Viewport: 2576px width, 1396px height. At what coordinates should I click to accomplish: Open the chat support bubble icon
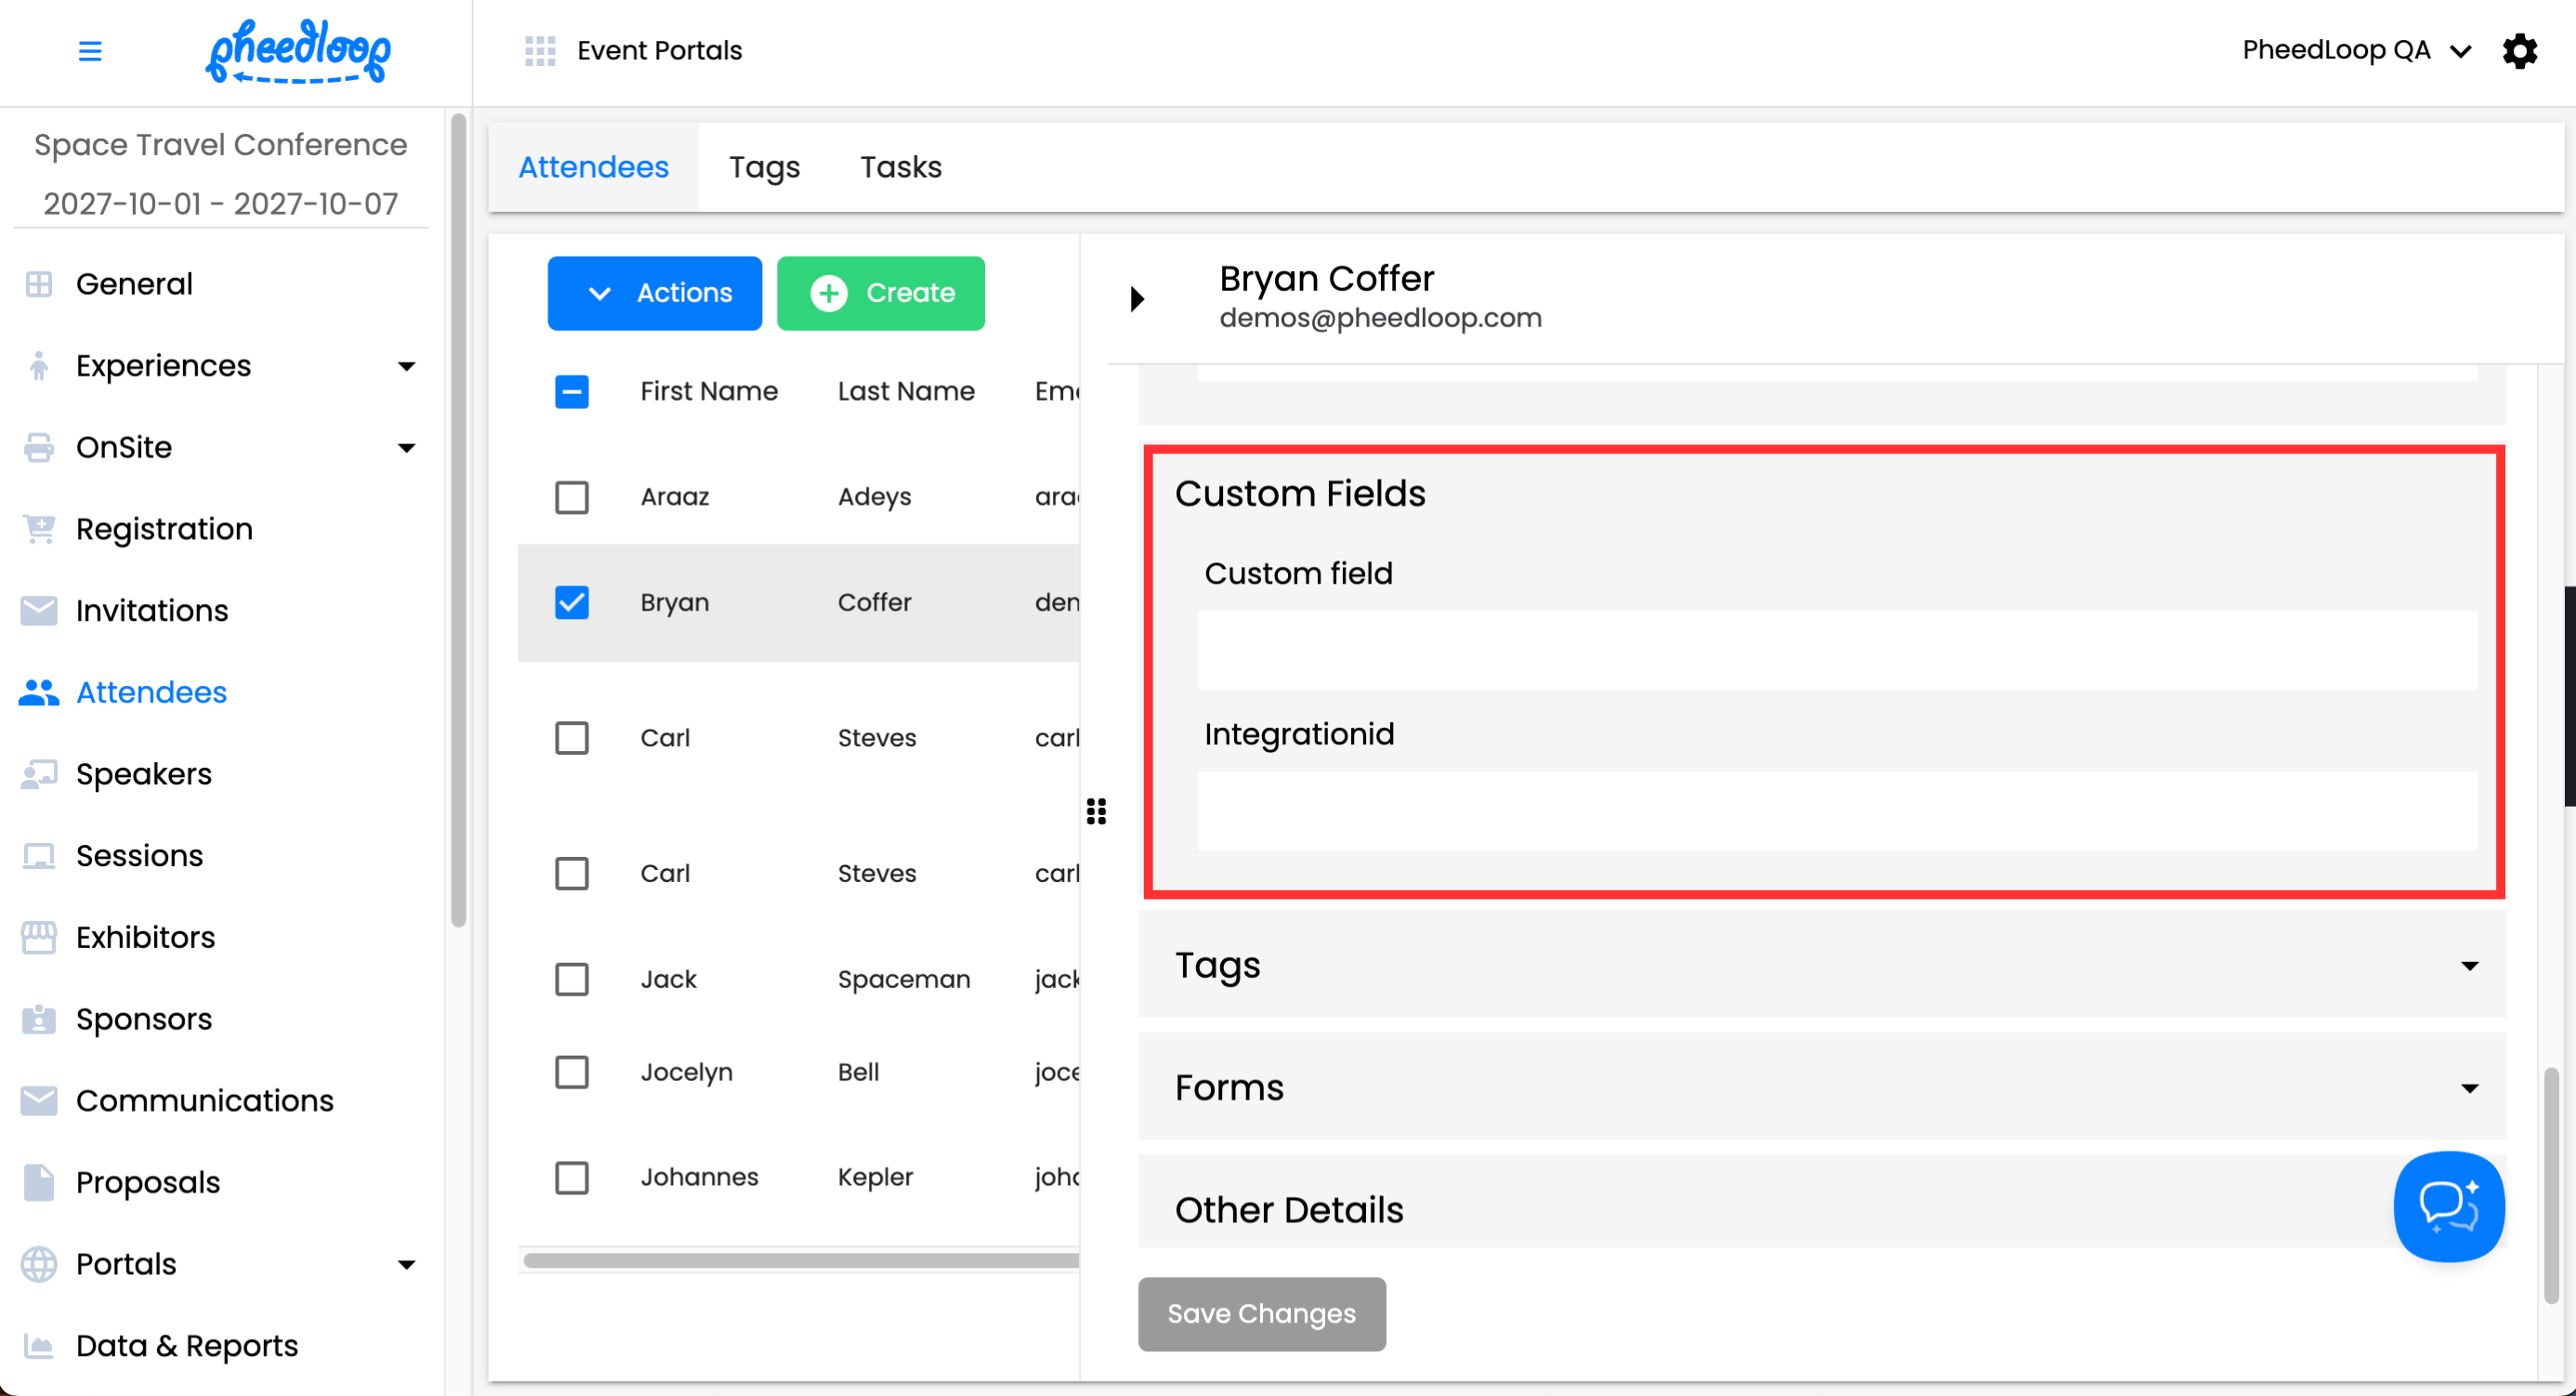[2448, 1206]
